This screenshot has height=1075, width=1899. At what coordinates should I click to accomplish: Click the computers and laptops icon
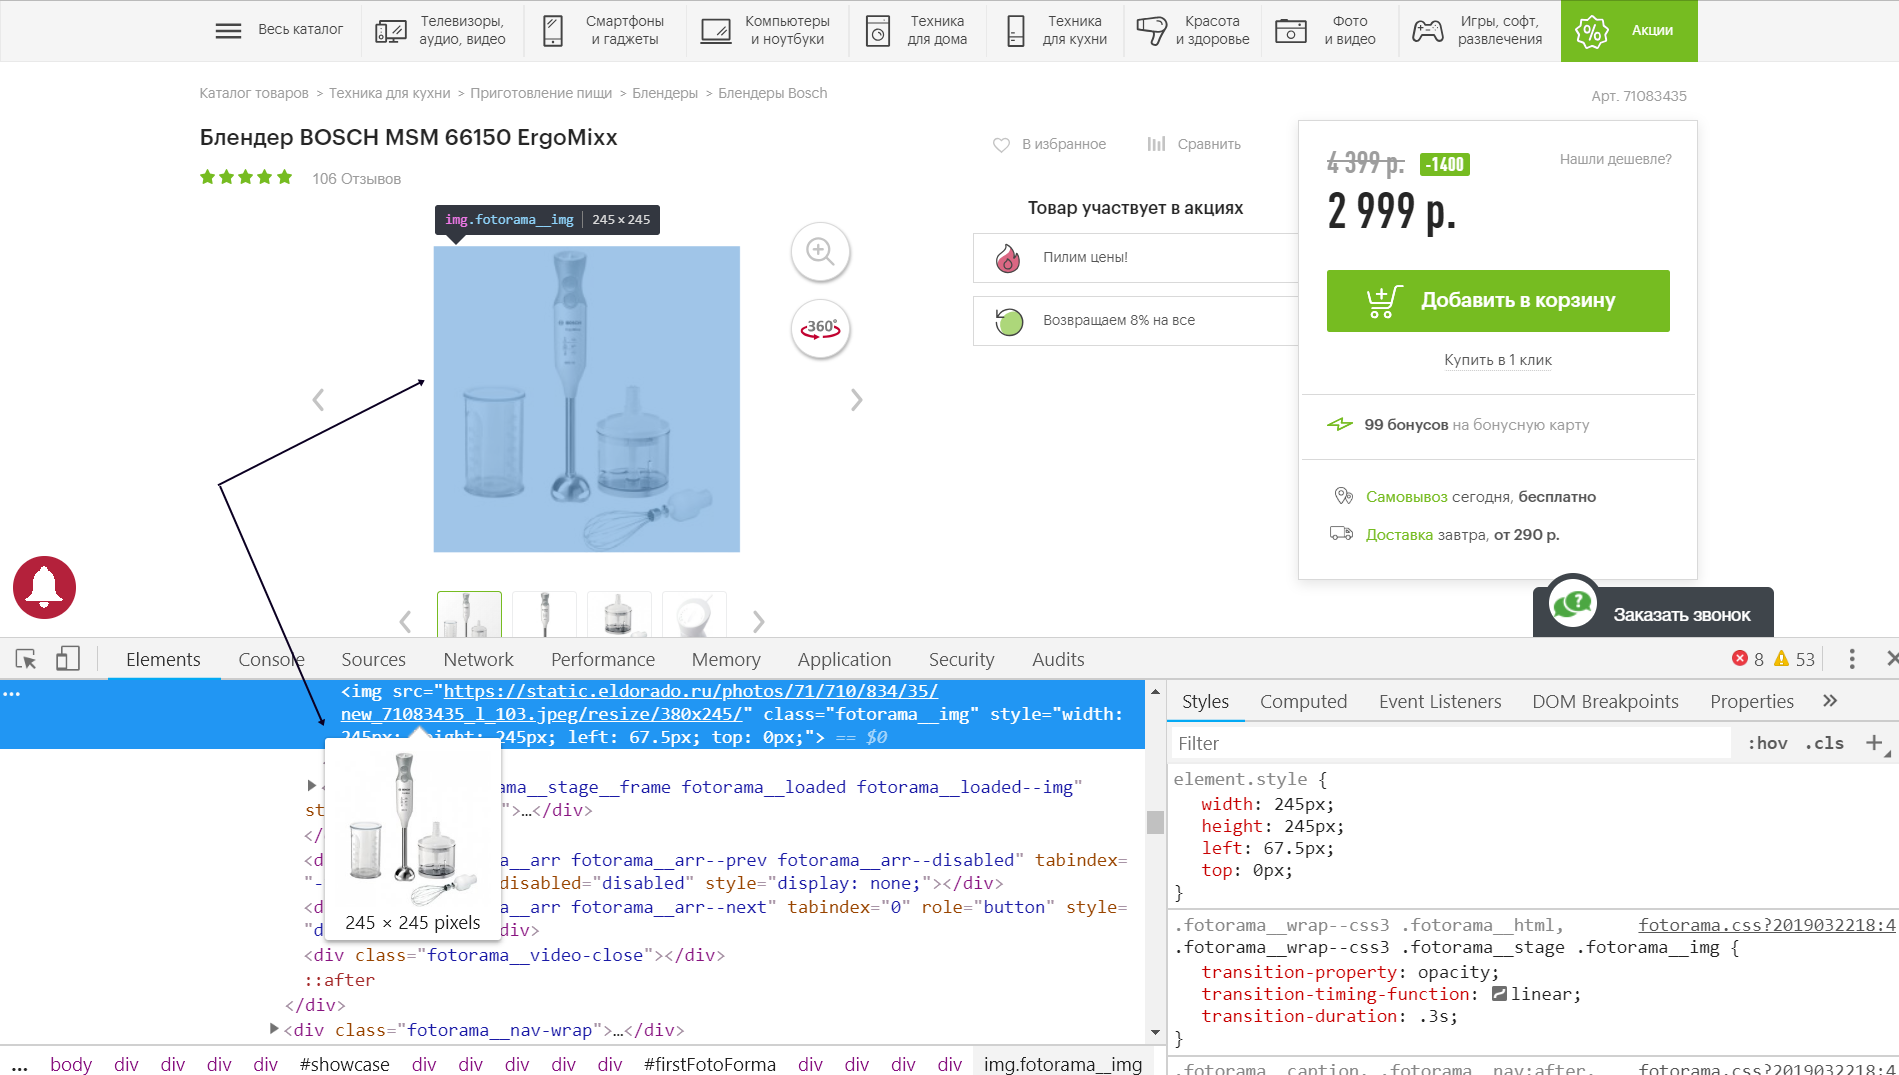coord(716,31)
